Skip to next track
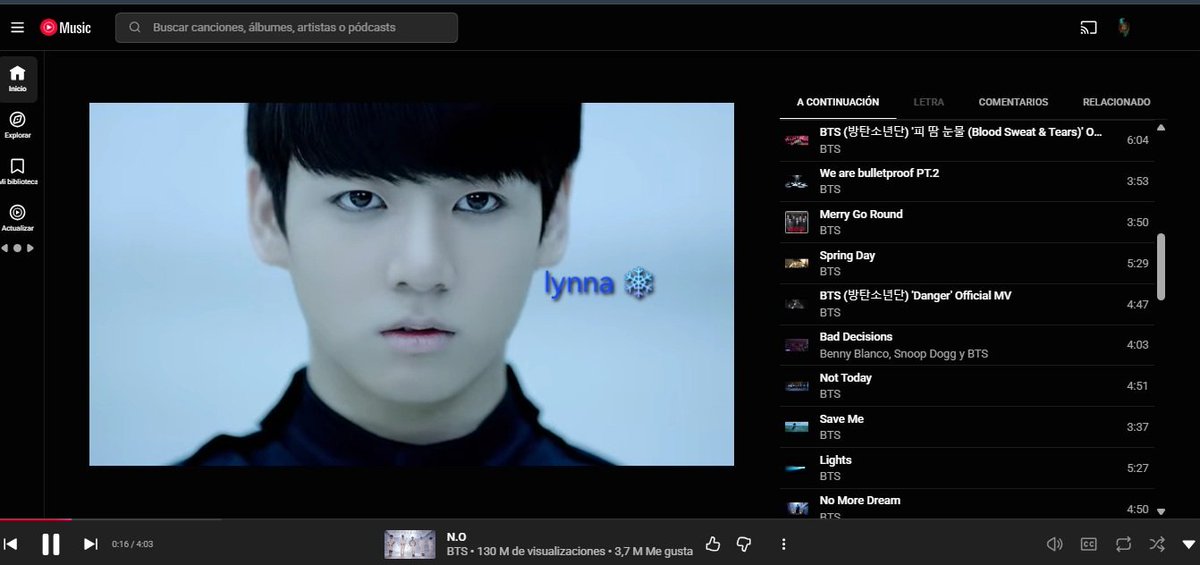1200x565 pixels. click(x=90, y=544)
